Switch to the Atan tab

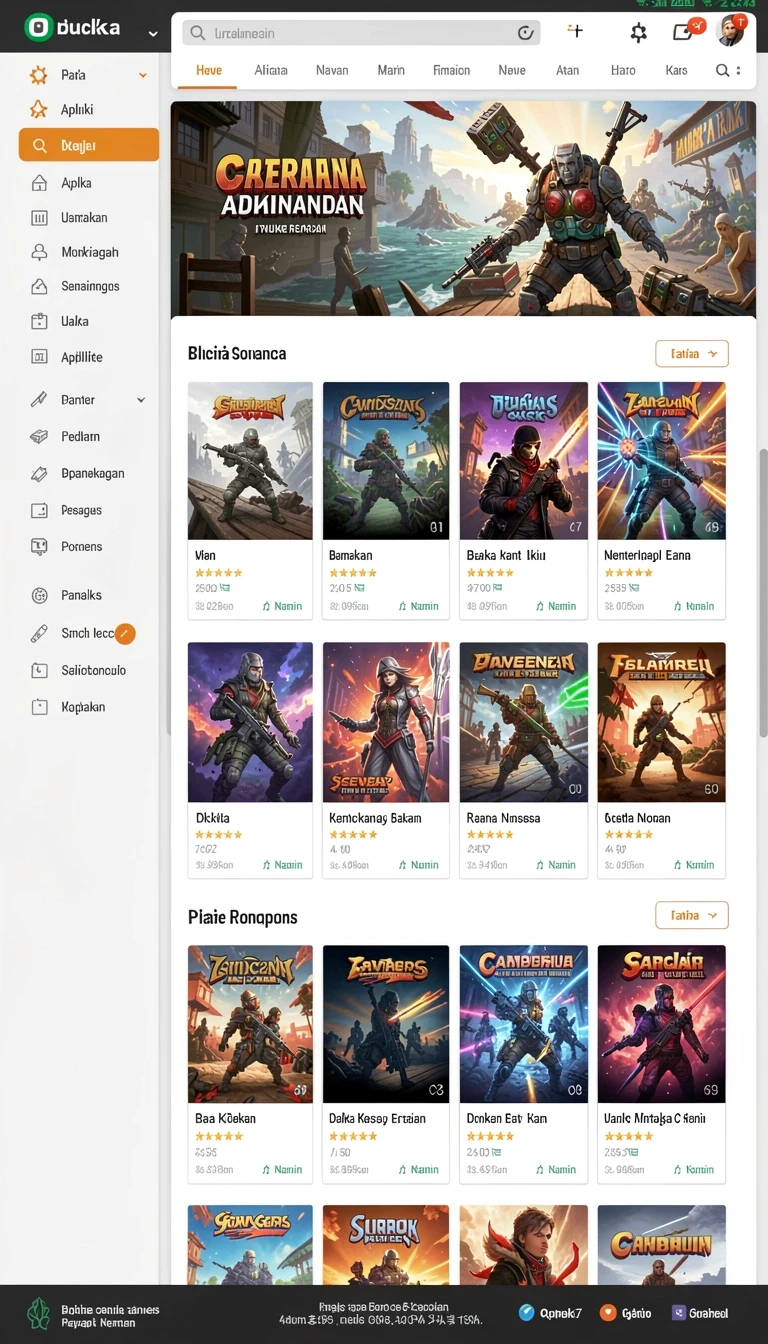coord(568,70)
